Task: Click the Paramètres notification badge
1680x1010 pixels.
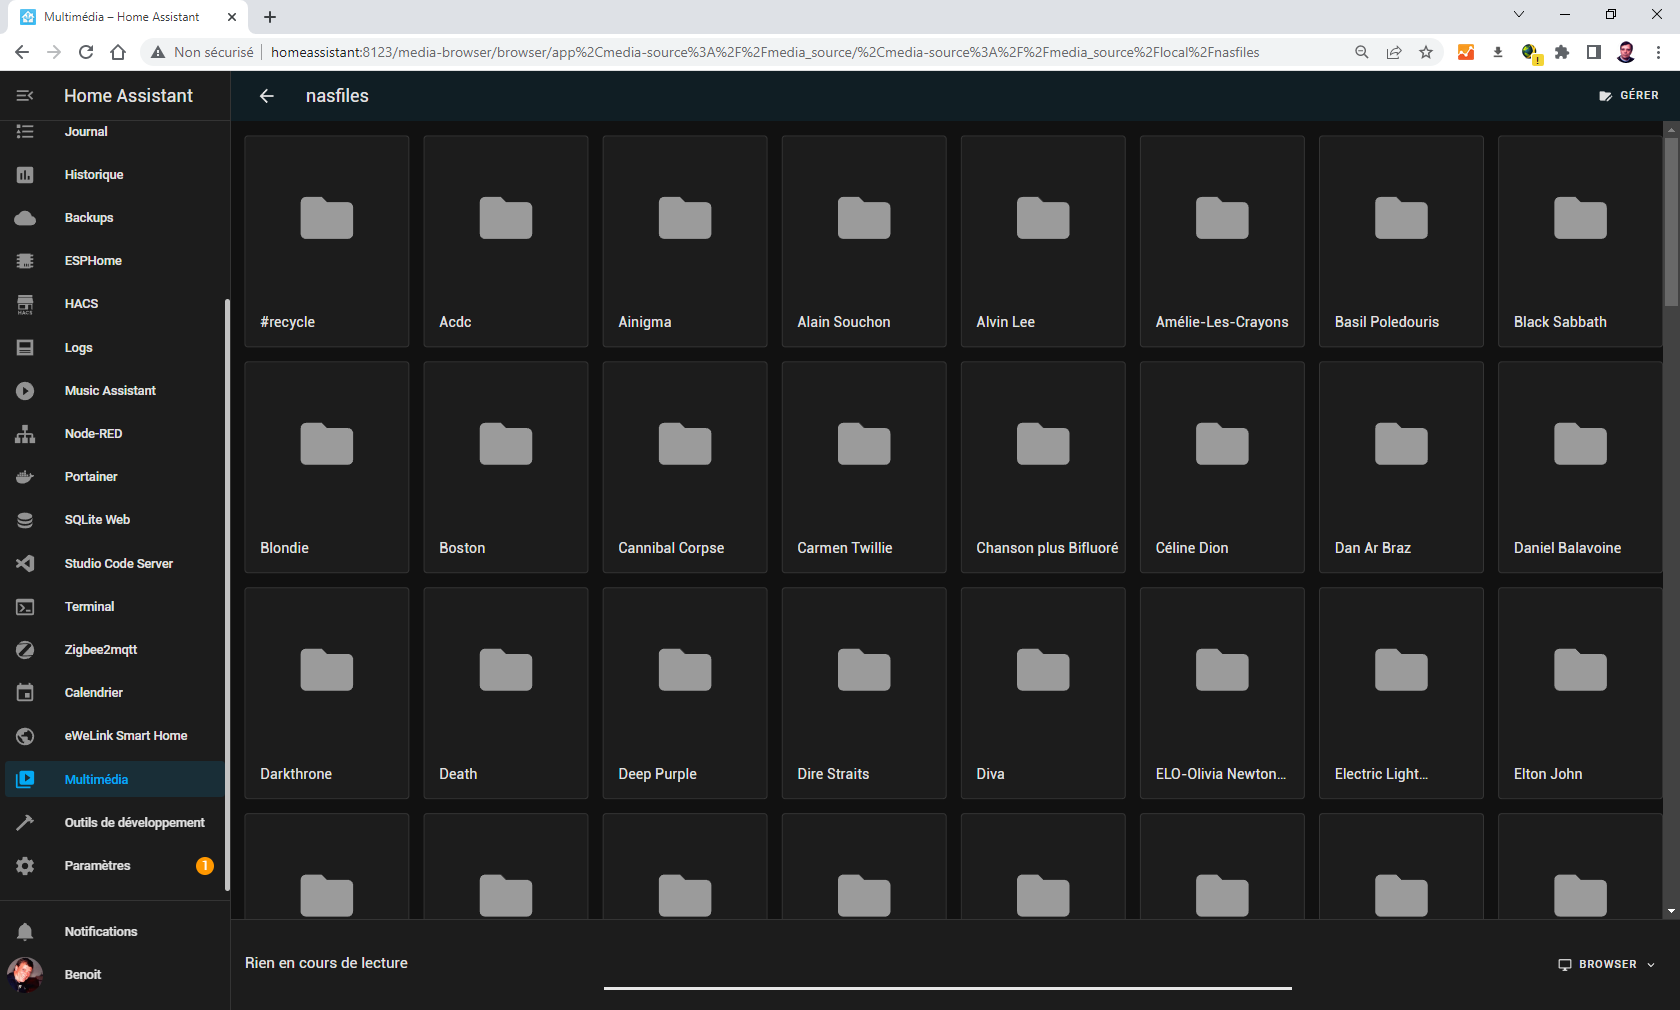Action: tap(205, 866)
